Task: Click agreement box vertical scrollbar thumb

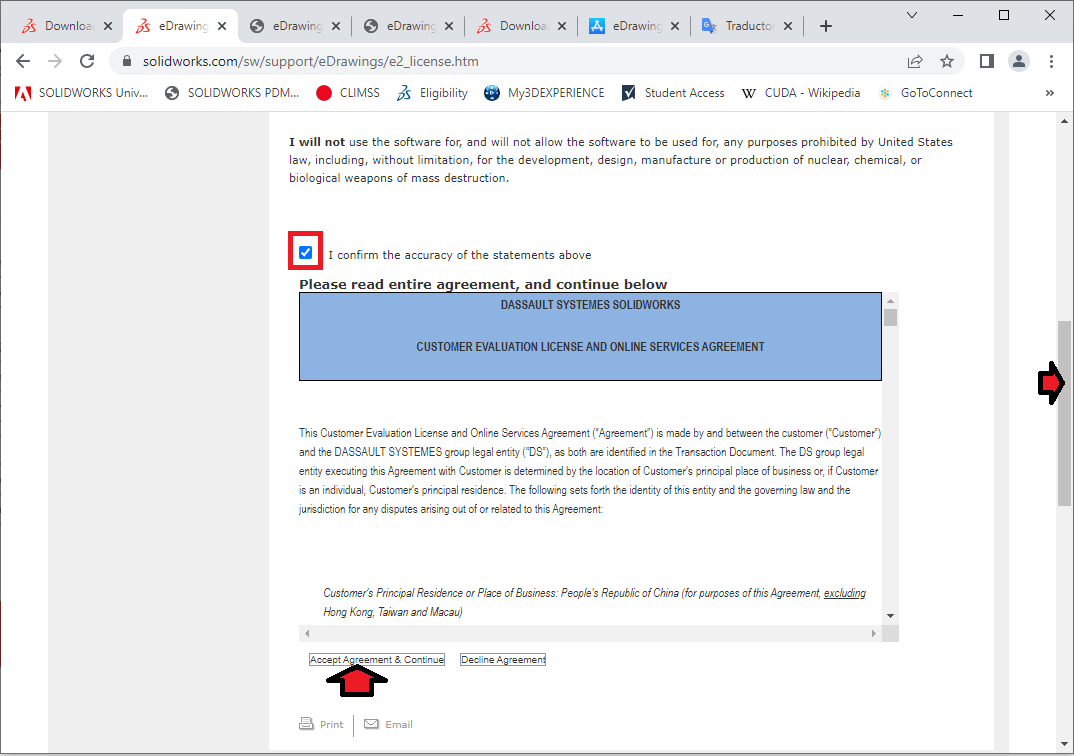Action: click(x=890, y=318)
